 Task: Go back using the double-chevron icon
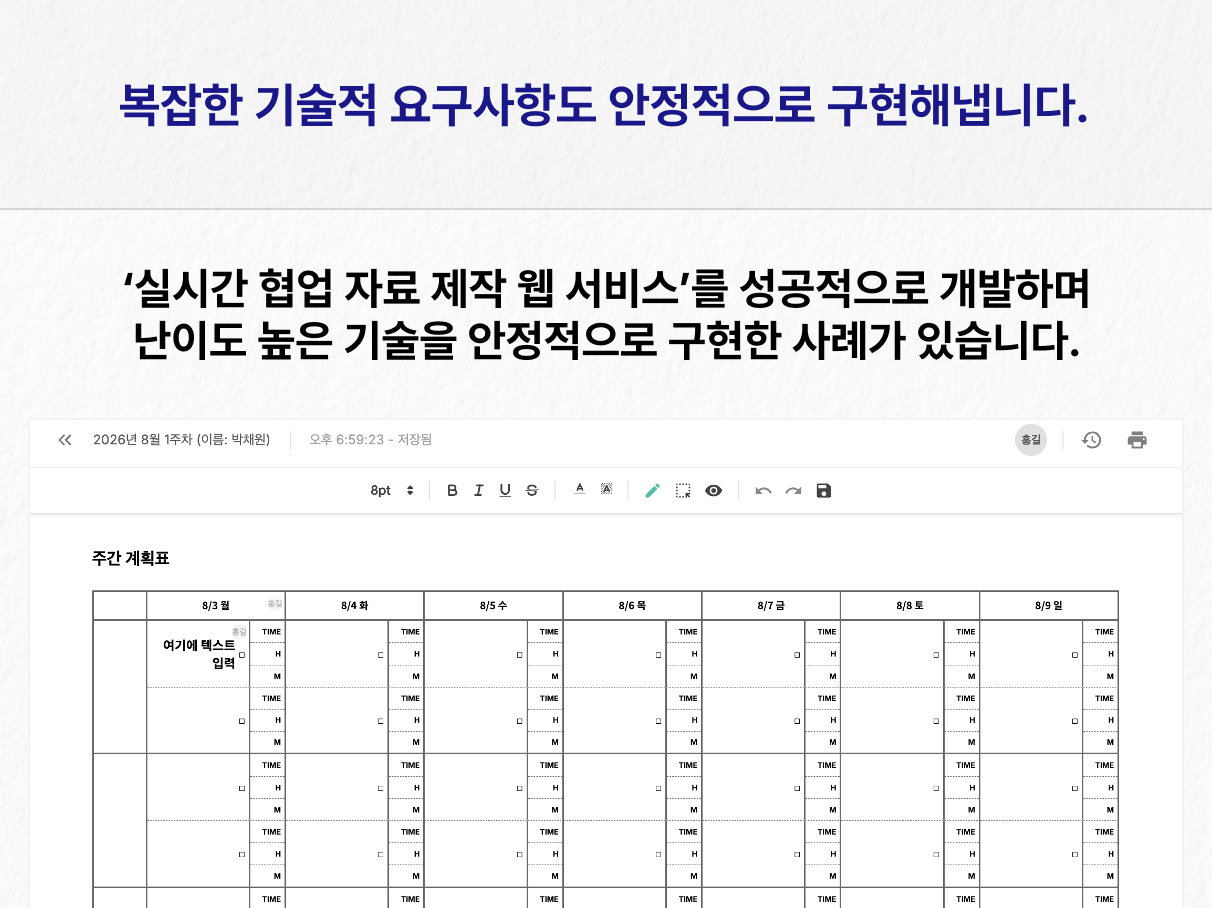click(65, 440)
